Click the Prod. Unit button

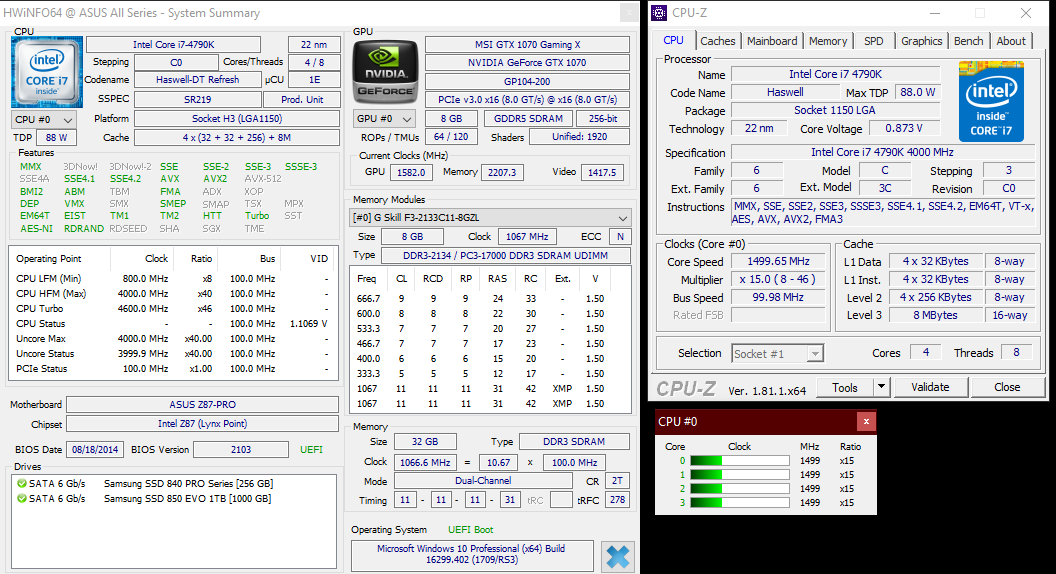302,99
